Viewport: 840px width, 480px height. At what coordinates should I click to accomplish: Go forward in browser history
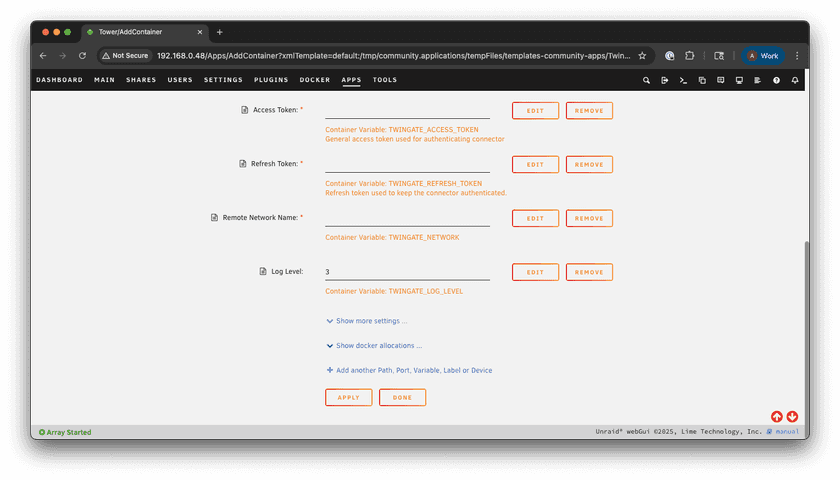pos(62,56)
